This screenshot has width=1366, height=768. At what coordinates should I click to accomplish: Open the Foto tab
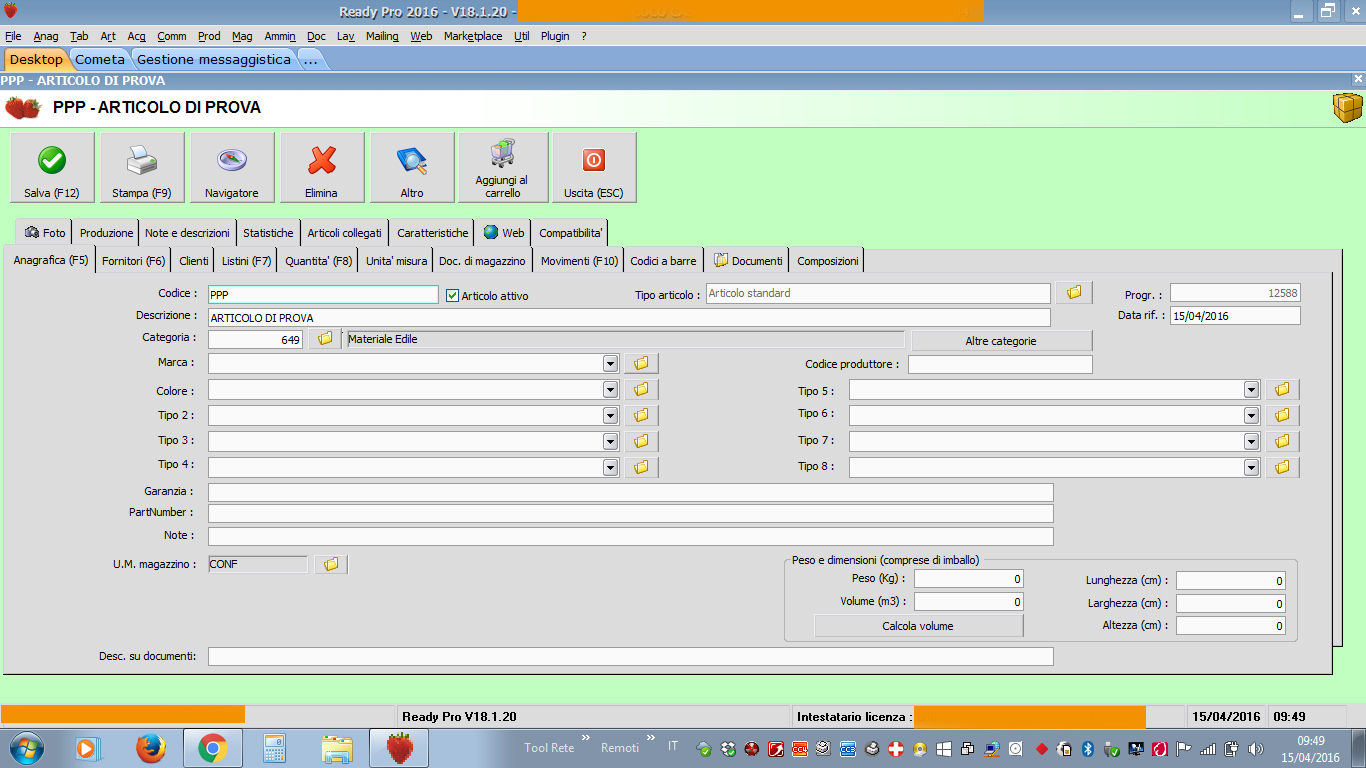45,233
